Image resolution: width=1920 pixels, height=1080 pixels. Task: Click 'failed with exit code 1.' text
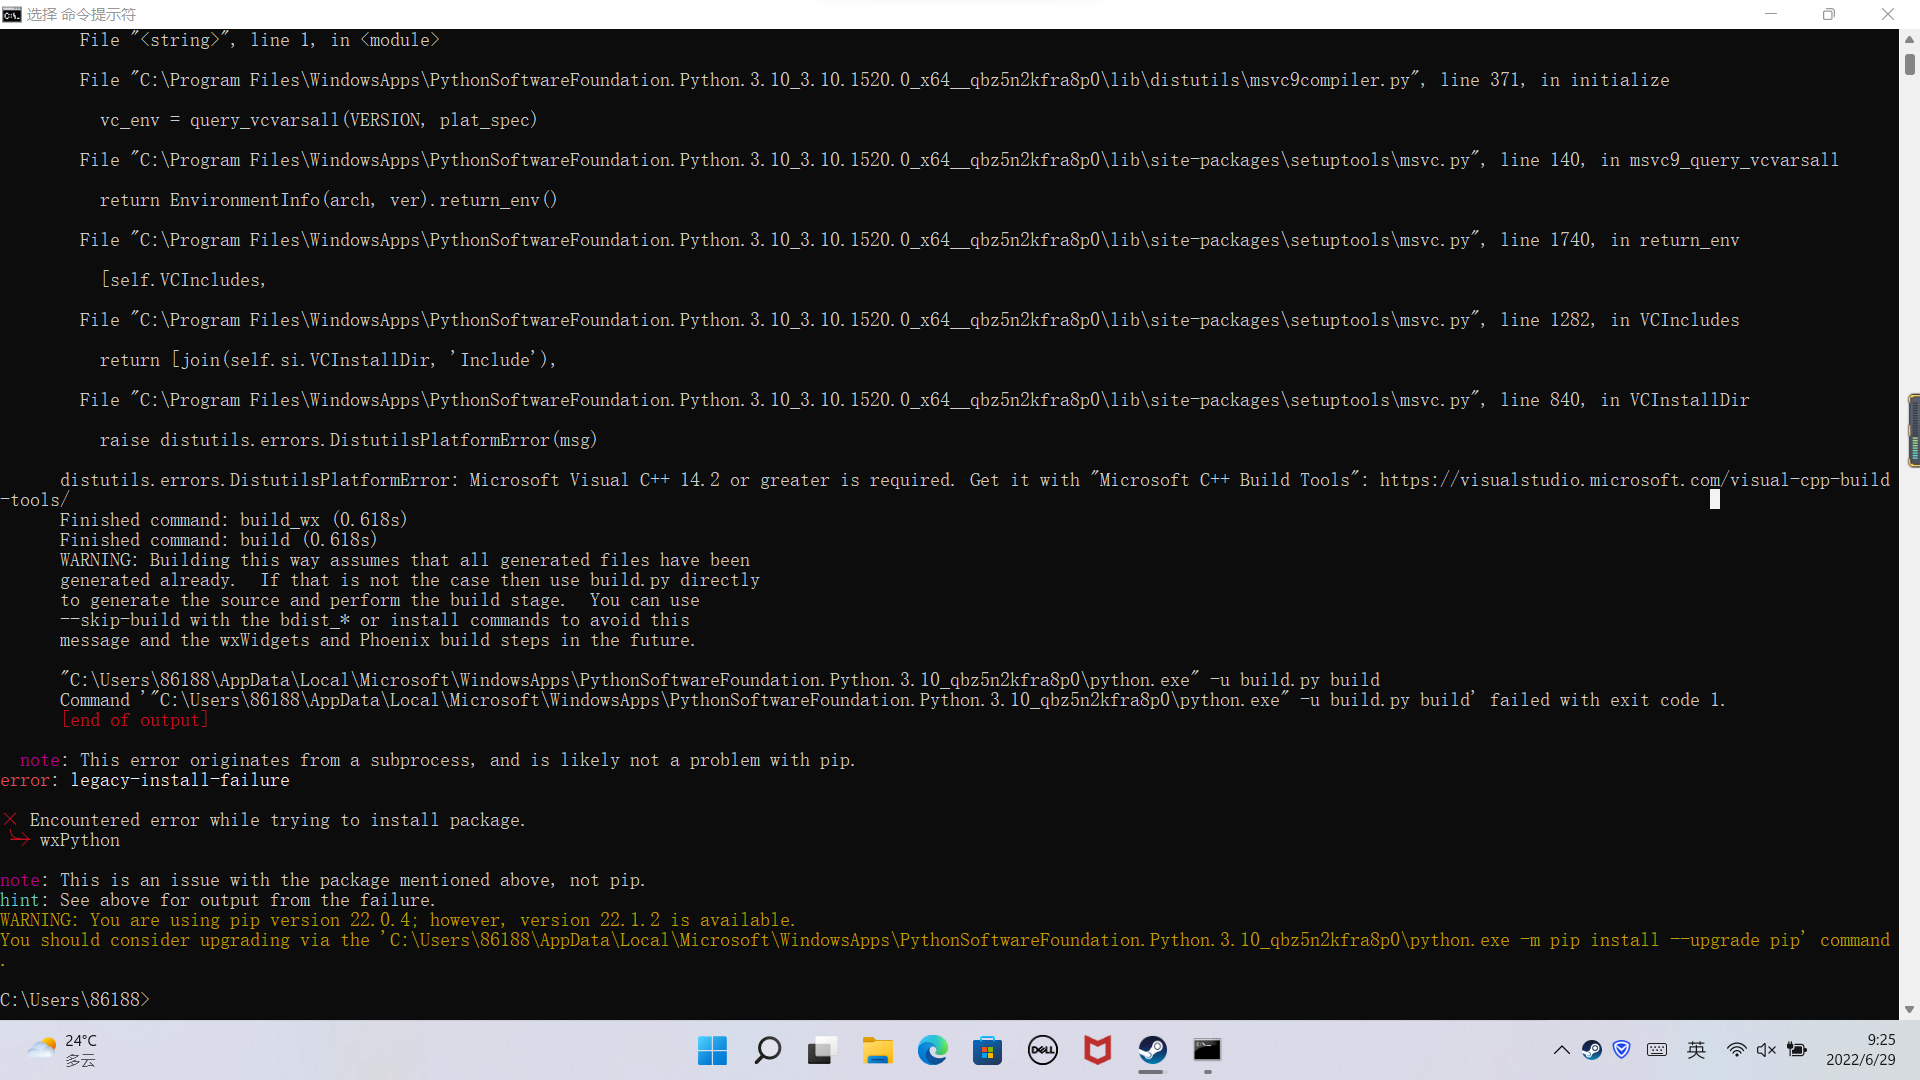pos(1608,700)
